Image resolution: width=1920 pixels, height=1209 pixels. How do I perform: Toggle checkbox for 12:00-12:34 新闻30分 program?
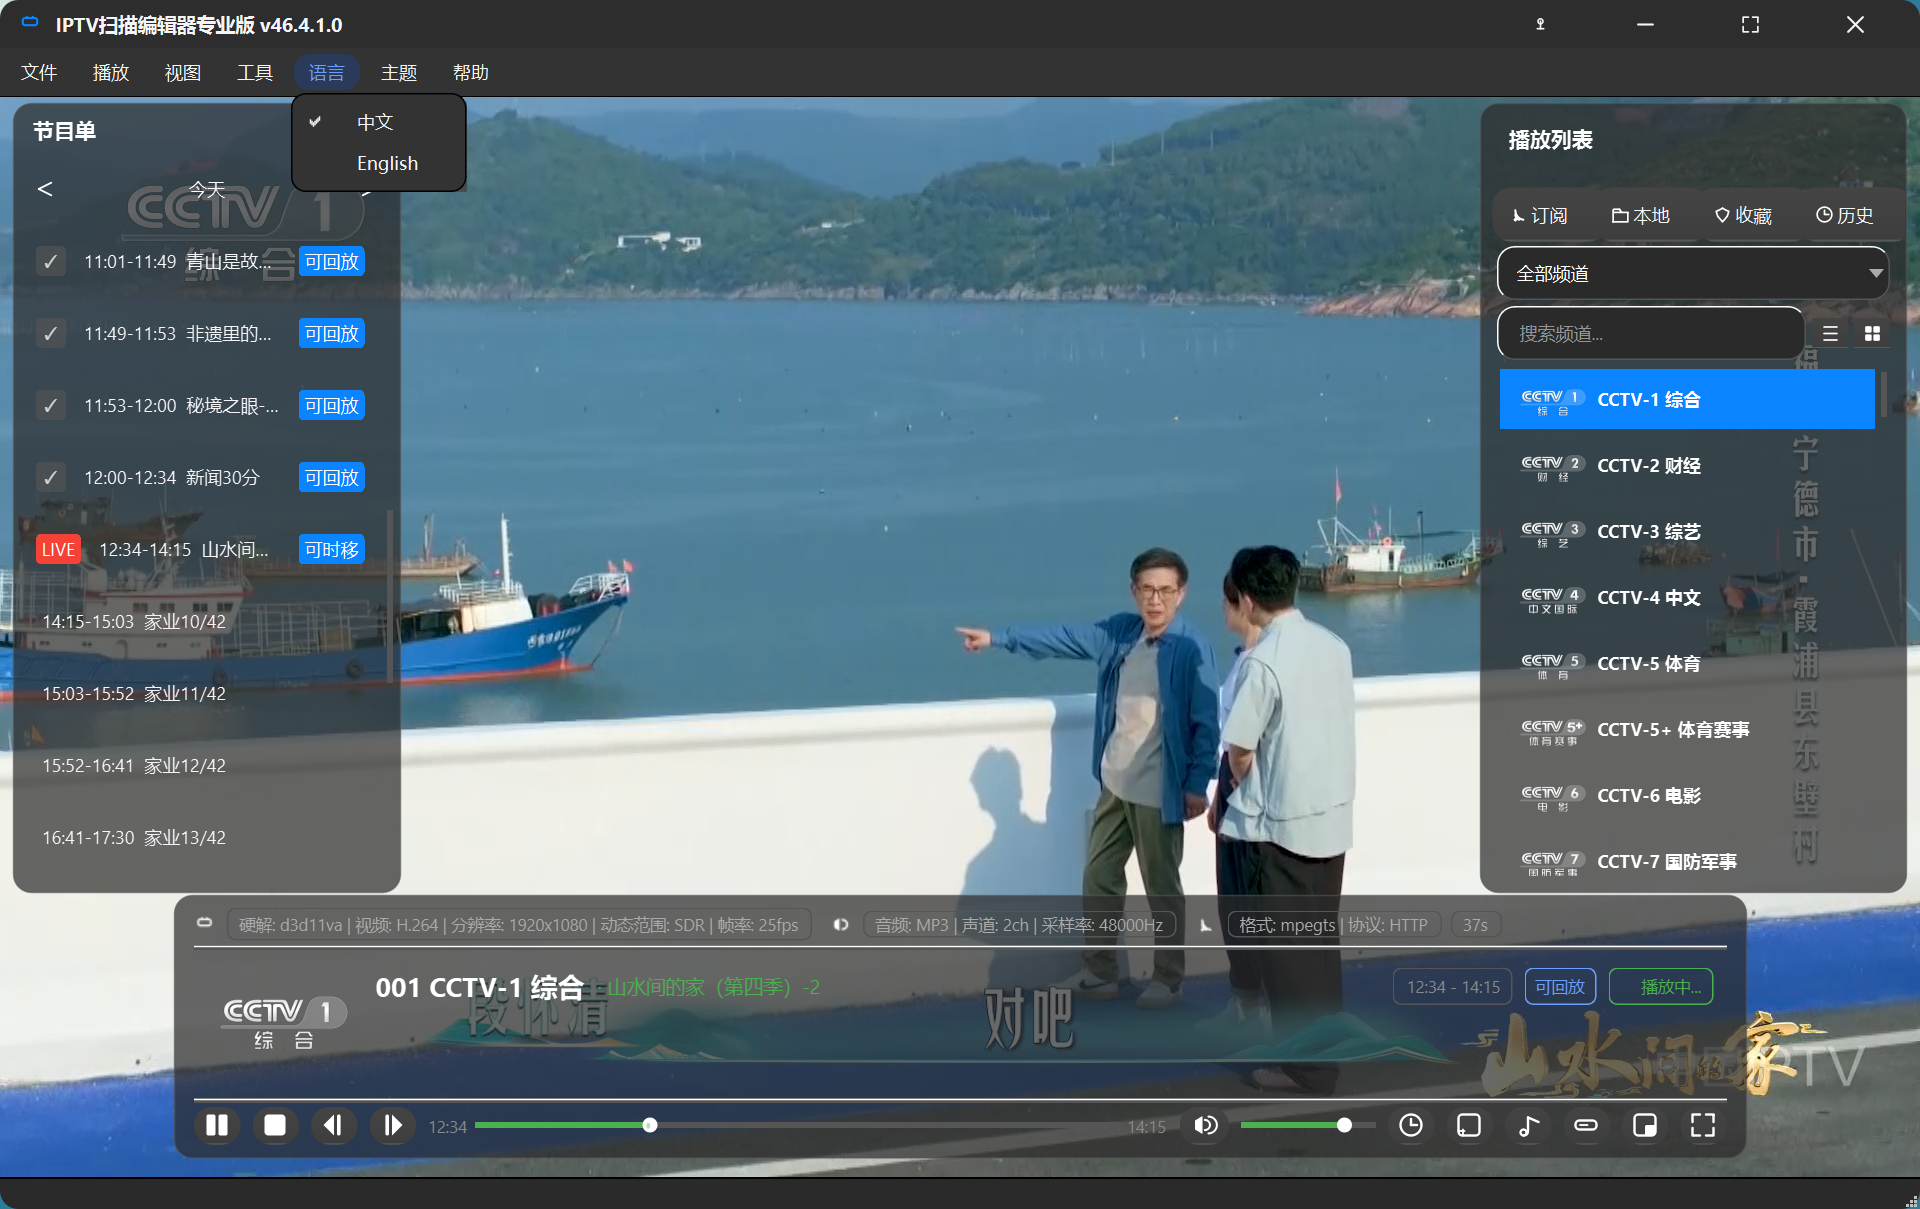tap(51, 478)
